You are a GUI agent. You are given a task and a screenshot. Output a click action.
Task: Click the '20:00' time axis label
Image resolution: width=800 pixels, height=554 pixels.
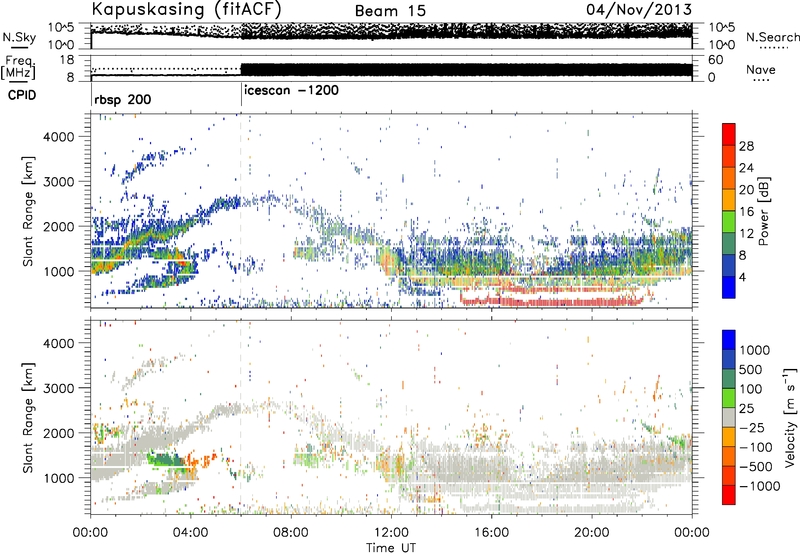pyautogui.click(x=591, y=532)
